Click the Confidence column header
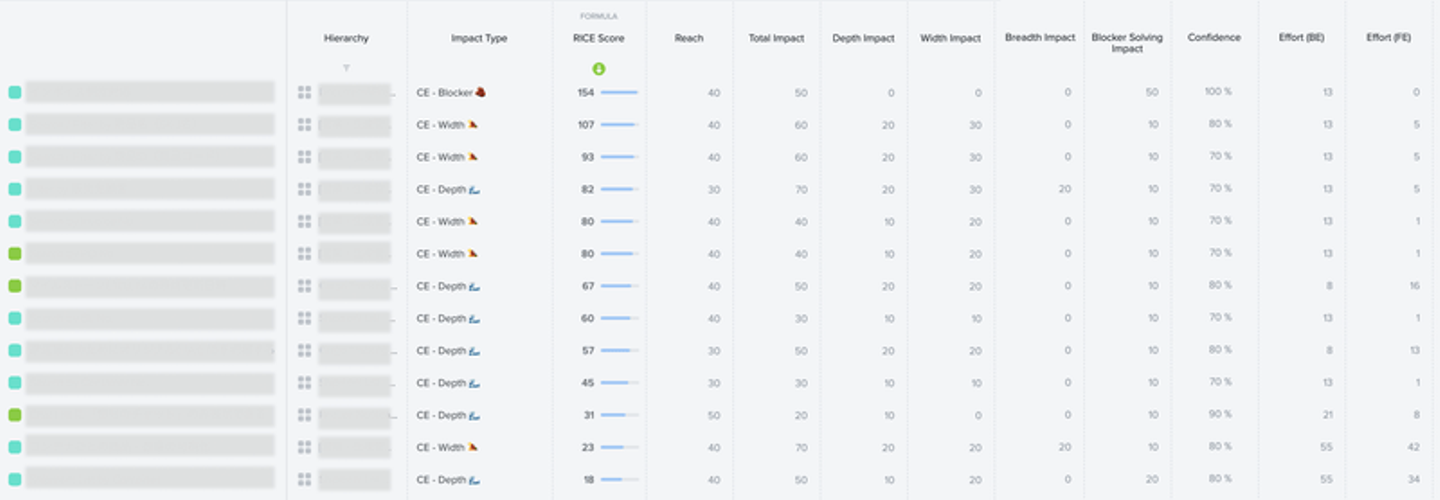Image resolution: width=1440 pixels, height=500 pixels. tap(1214, 38)
